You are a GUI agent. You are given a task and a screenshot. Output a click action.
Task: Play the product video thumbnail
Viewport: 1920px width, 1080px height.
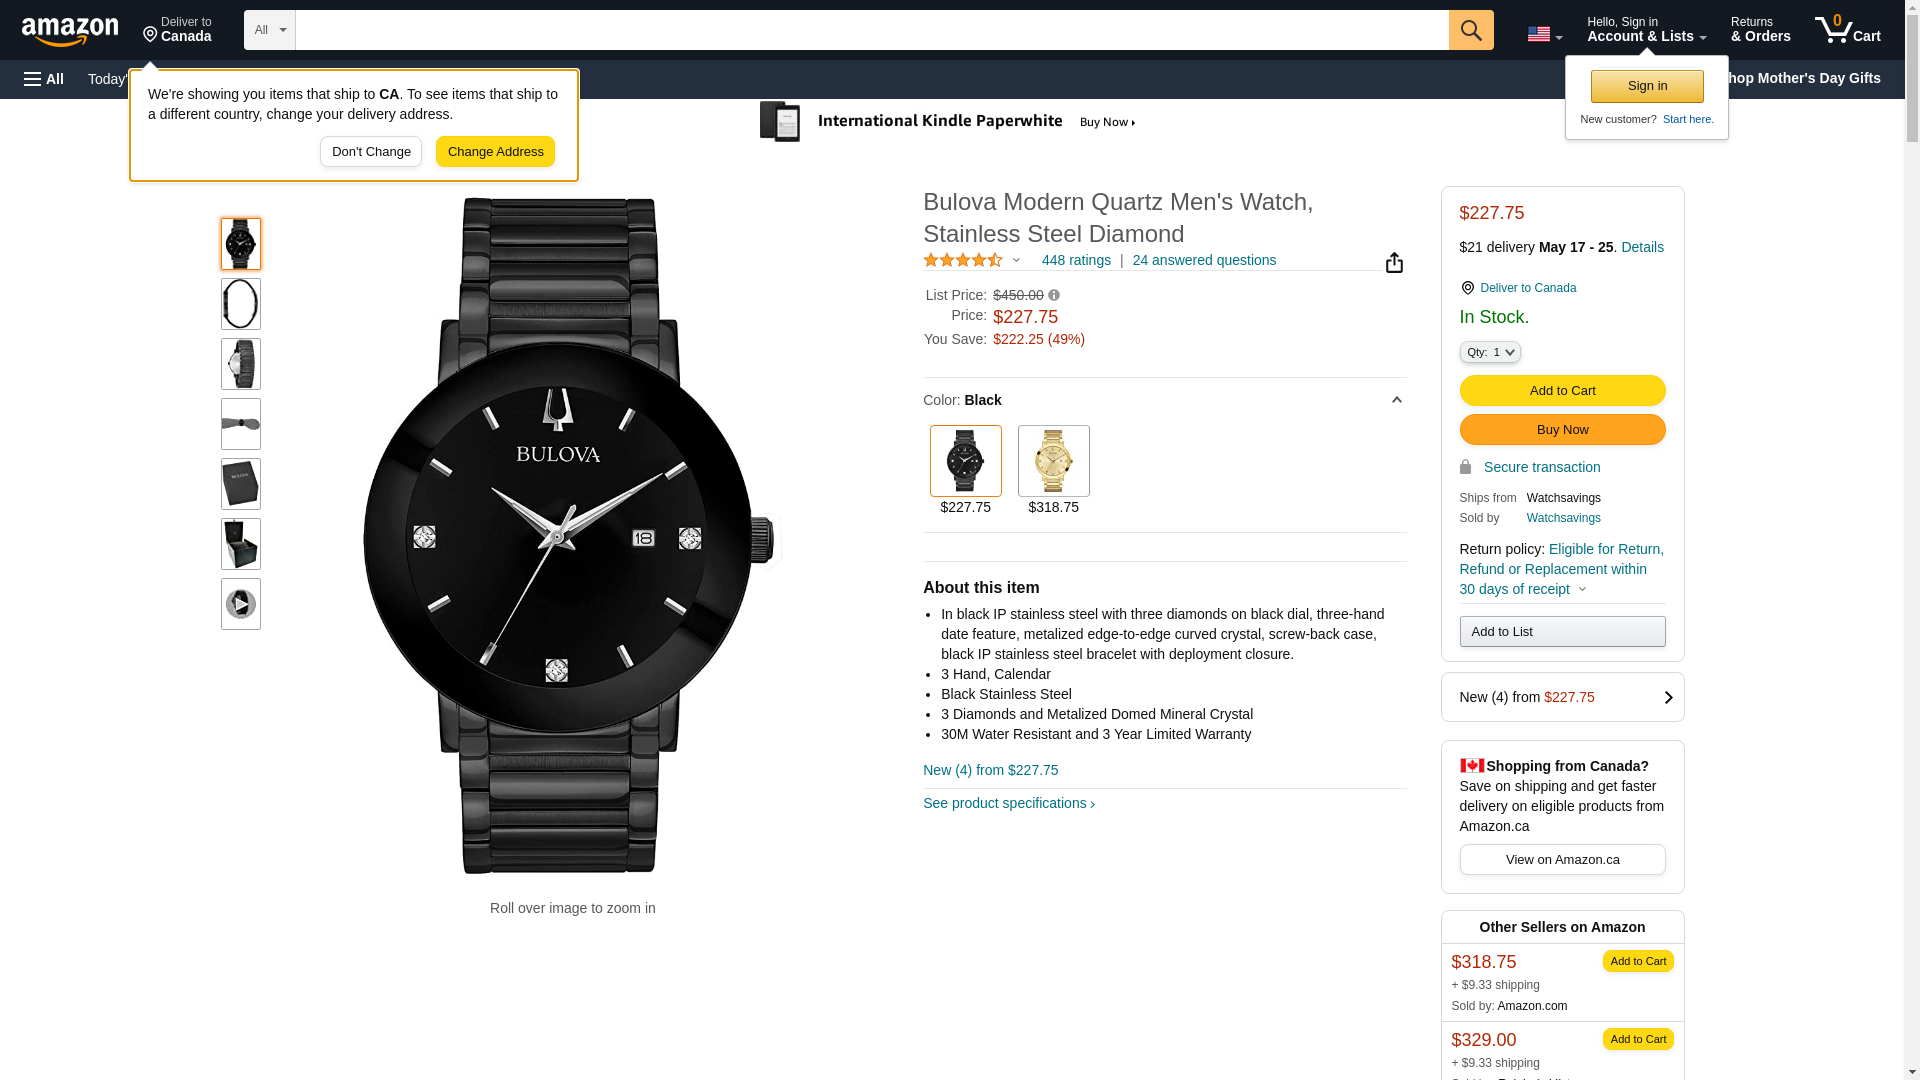241,604
